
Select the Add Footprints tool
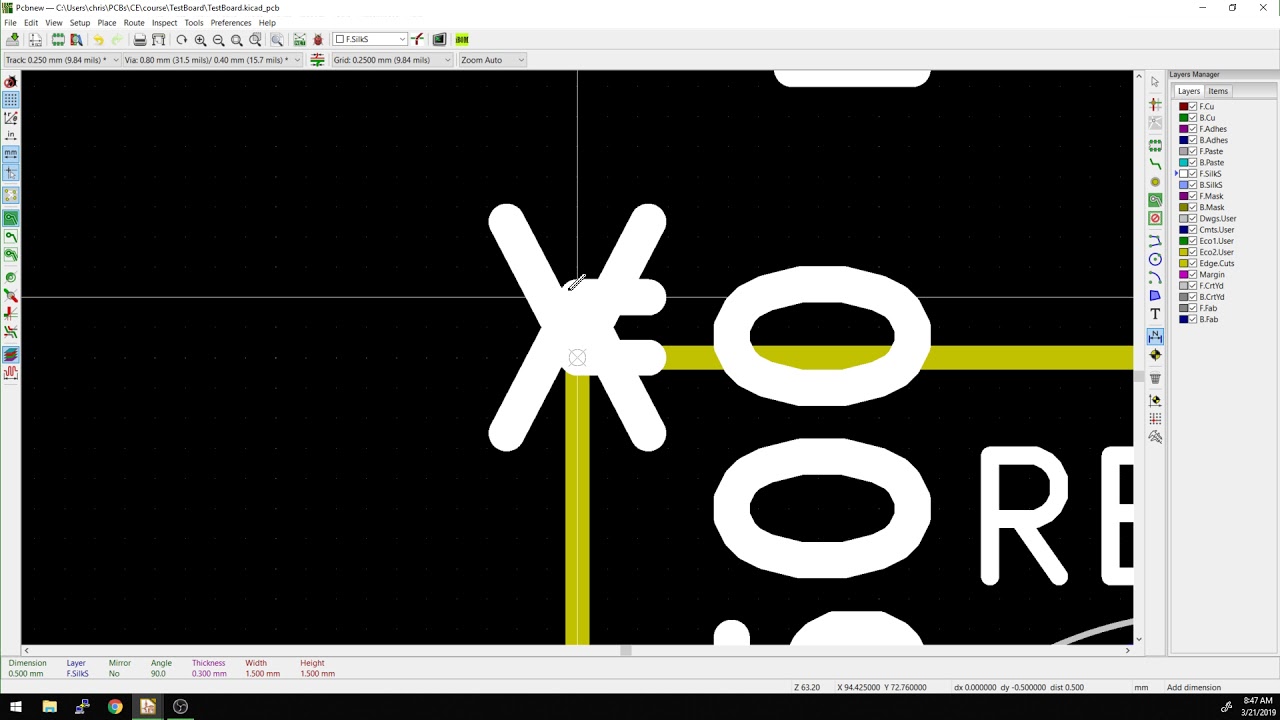click(x=1155, y=145)
